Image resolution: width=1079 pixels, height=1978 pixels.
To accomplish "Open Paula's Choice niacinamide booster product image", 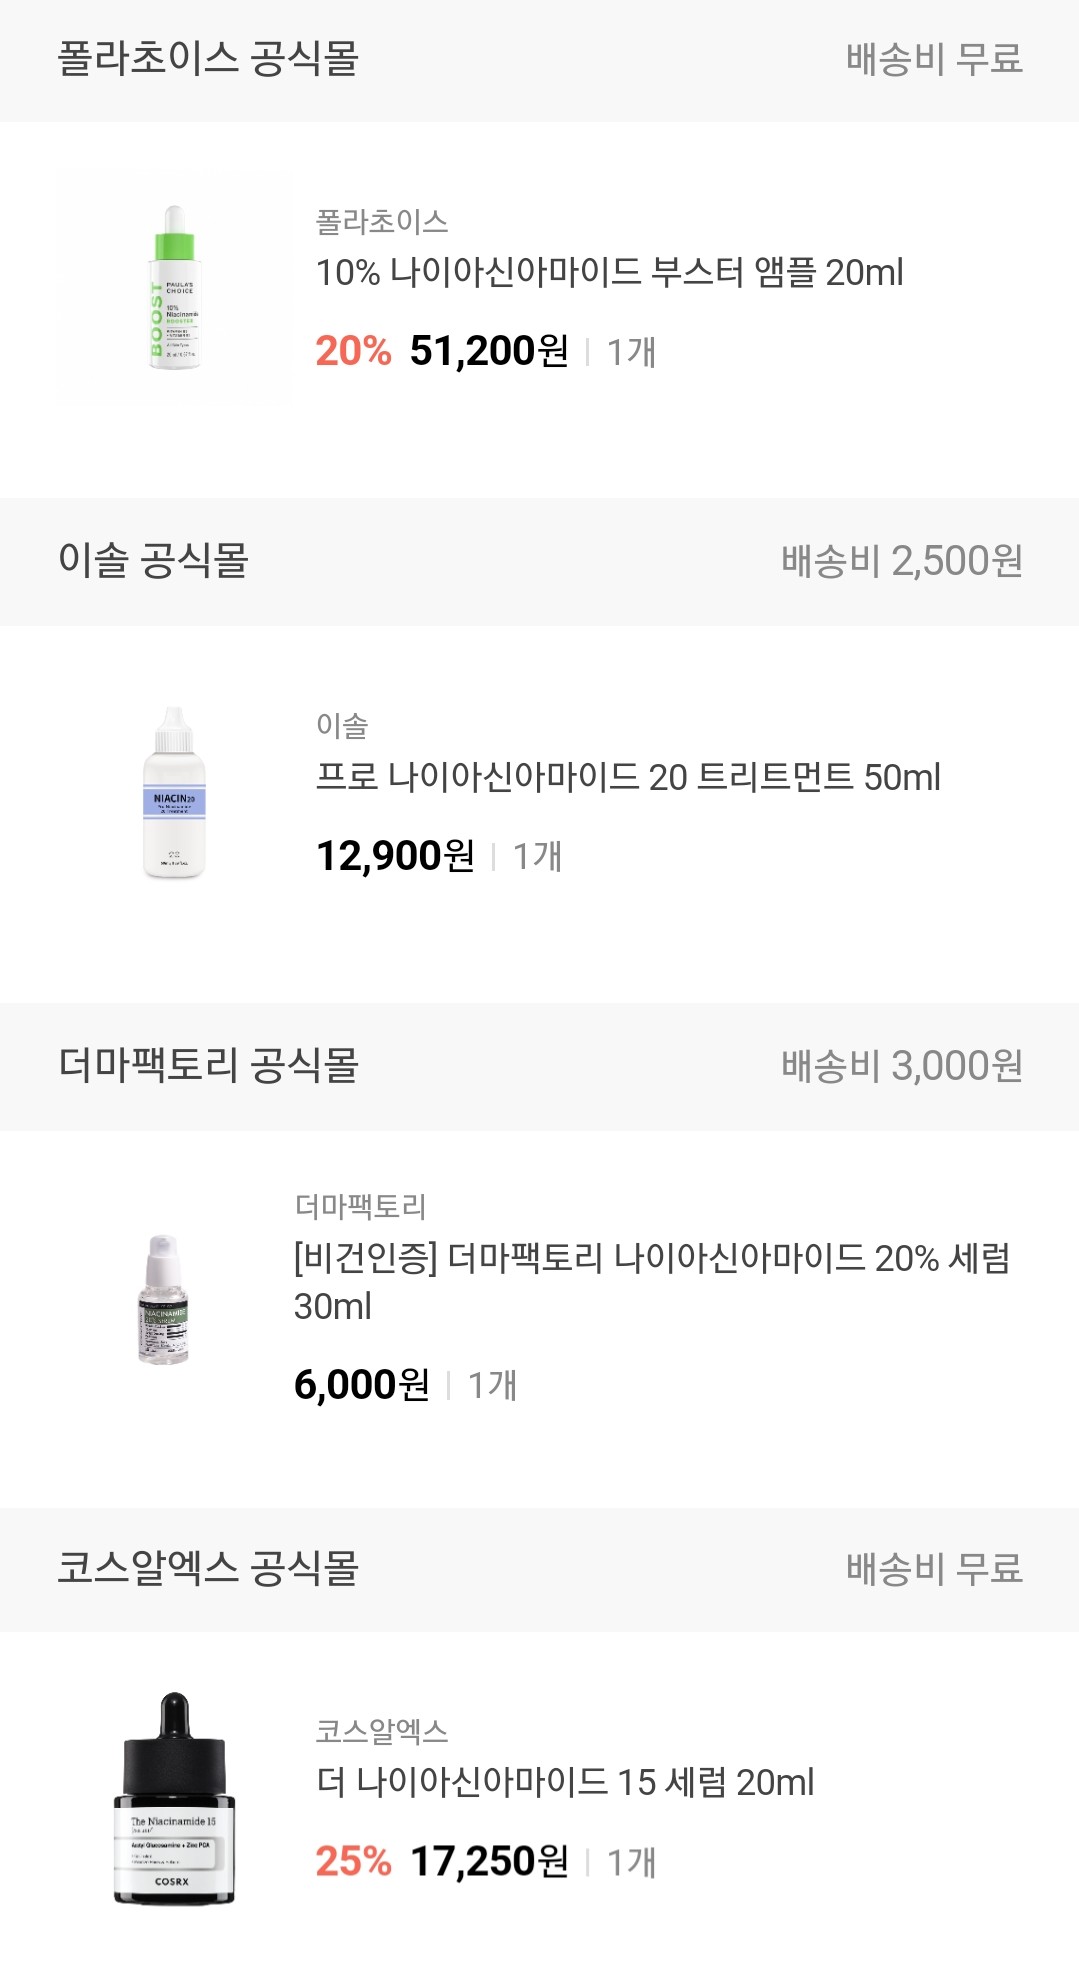I will coord(175,288).
